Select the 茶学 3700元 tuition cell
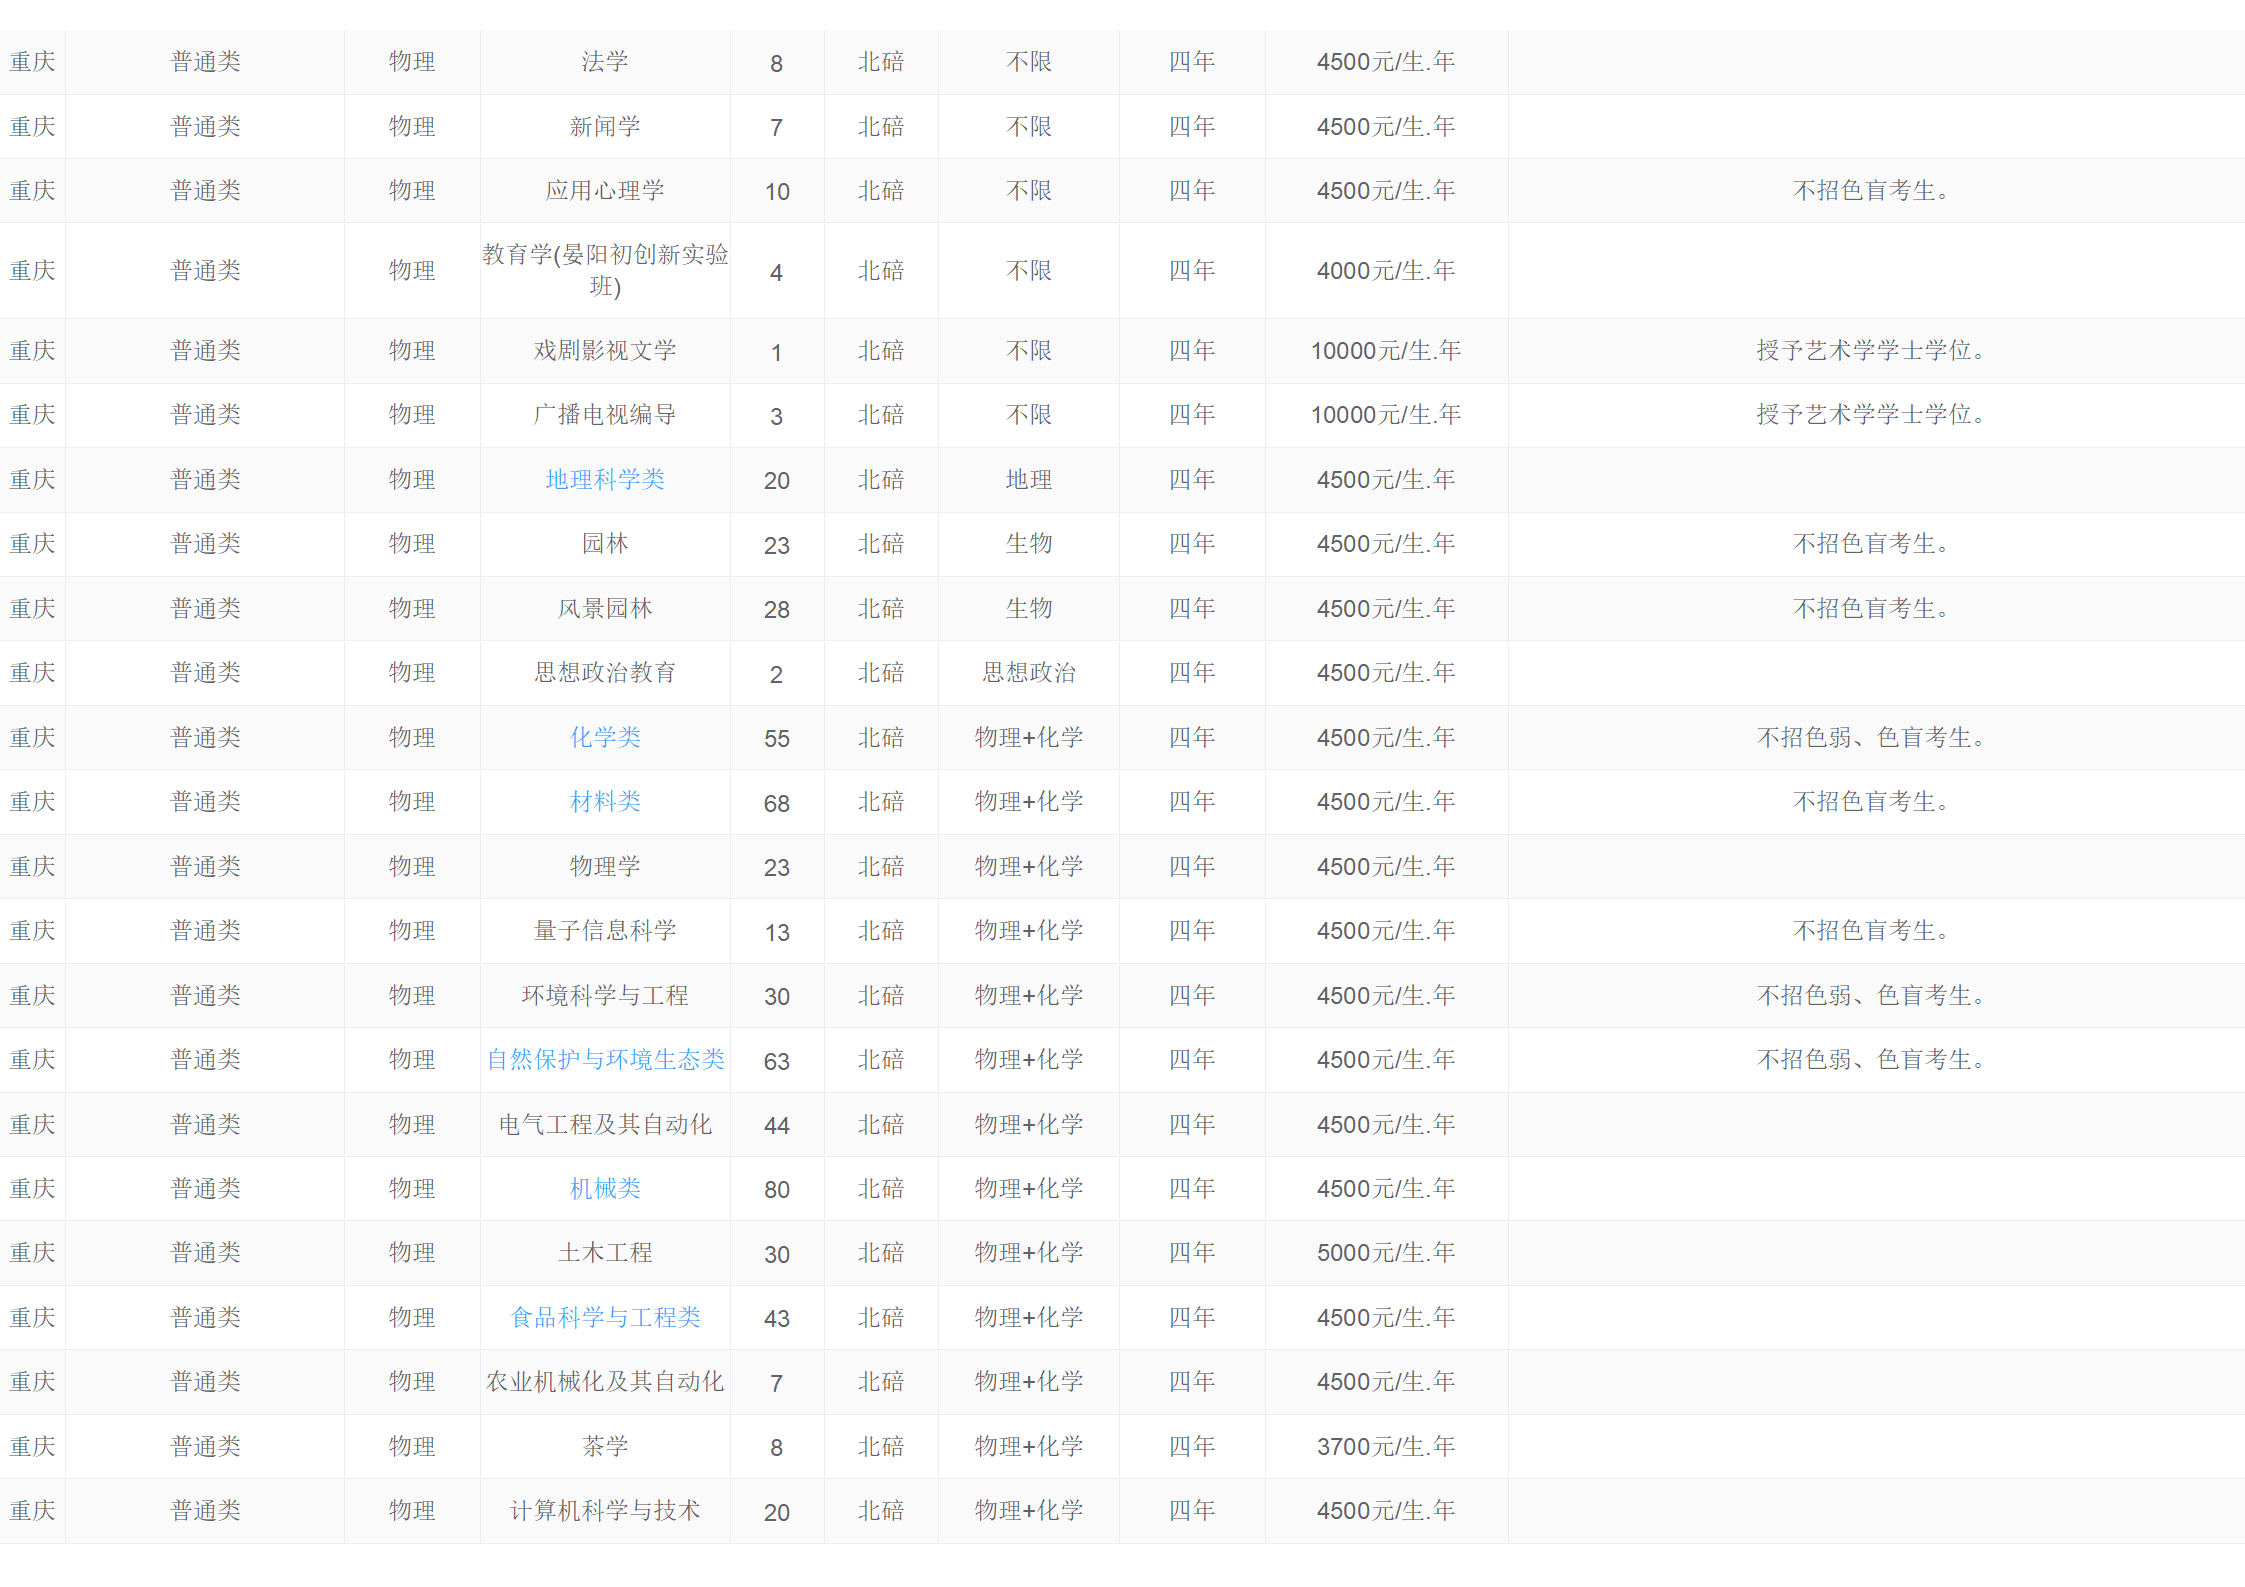Screen dimensions: 2245x1587 1385,1447
